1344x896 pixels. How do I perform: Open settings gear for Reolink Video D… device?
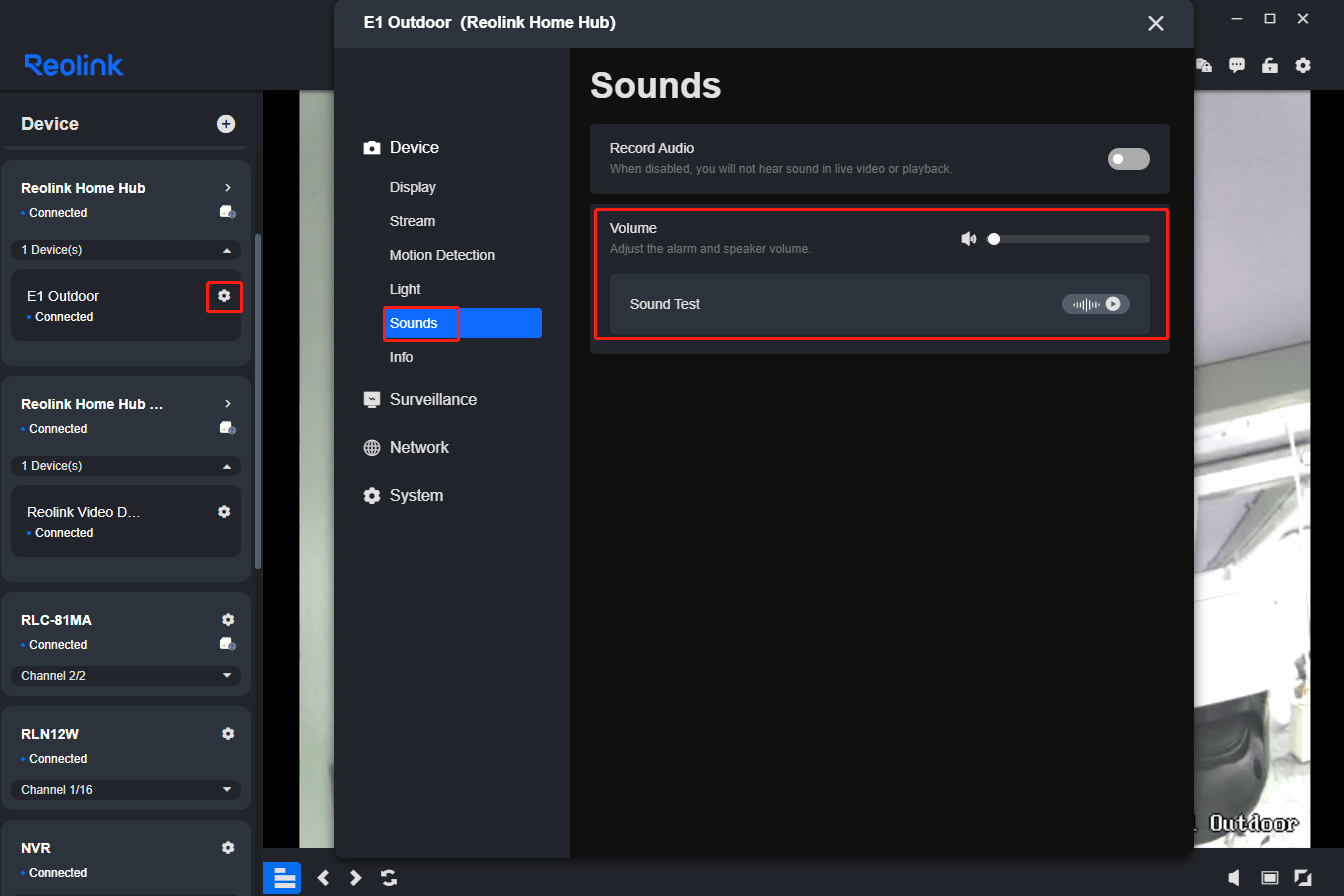point(224,511)
